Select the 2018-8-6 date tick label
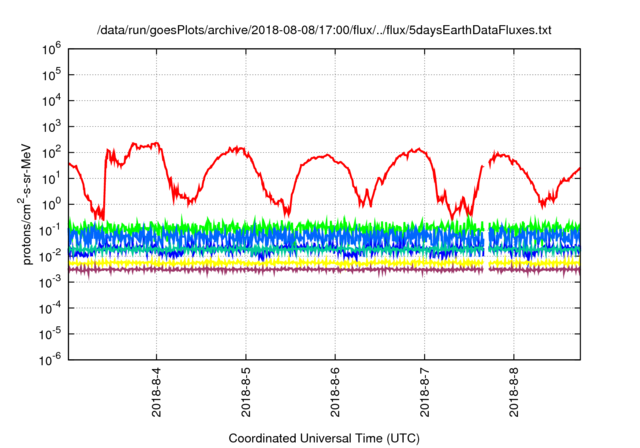The width and height of the screenshot is (640, 448). (336, 392)
